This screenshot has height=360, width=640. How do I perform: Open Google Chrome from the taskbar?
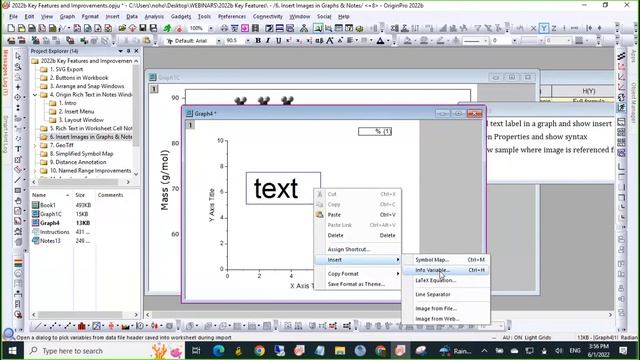[259, 351]
